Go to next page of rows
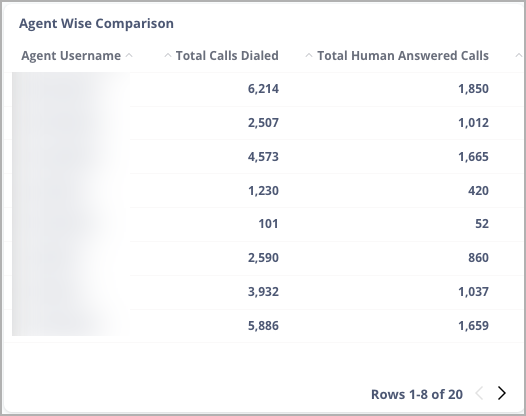The width and height of the screenshot is (526, 416). [x=502, y=393]
